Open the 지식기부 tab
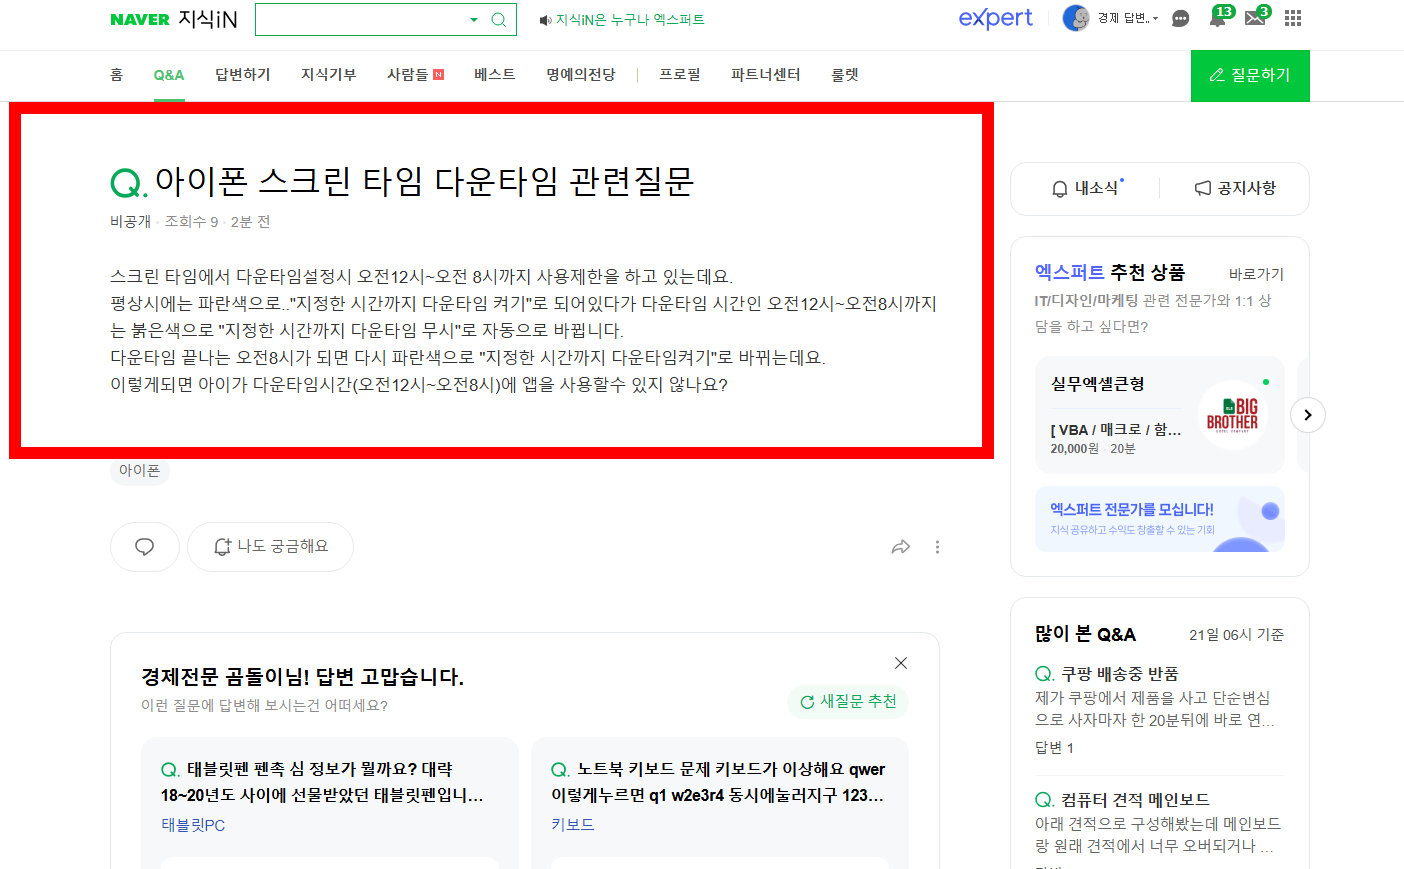This screenshot has height=869, width=1404. pyautogui.click(x=329, y=75)
